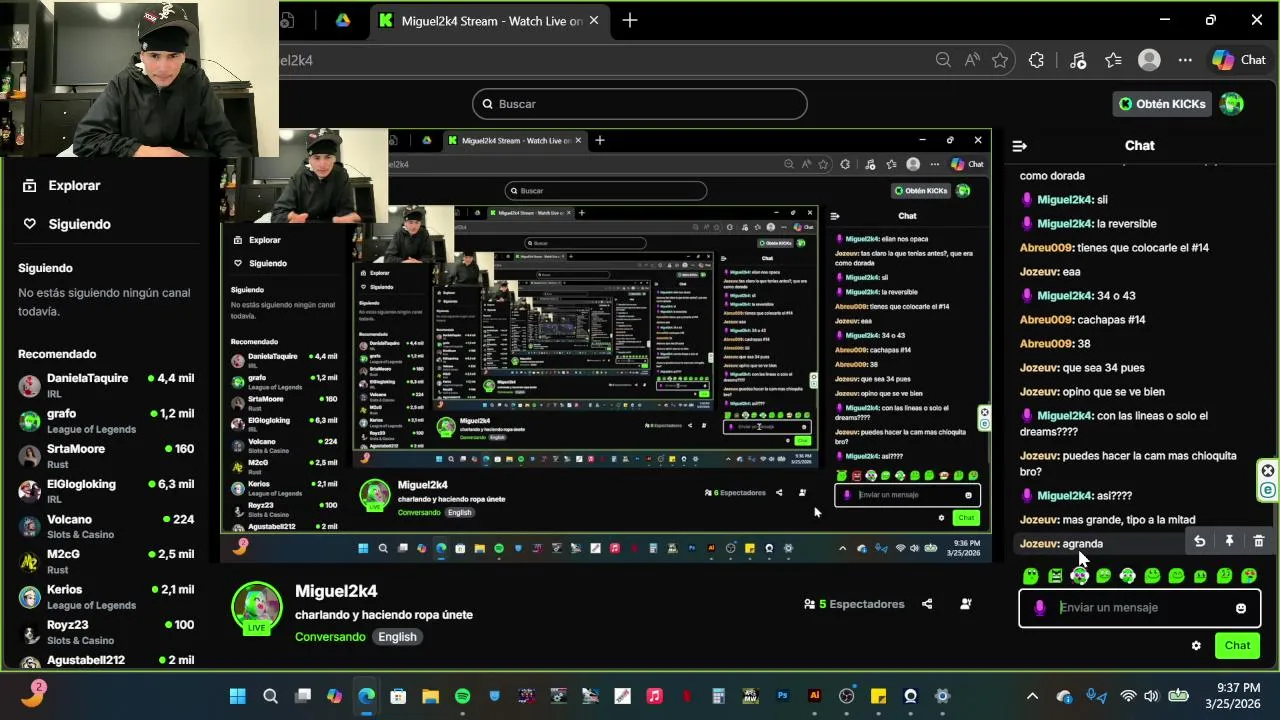The width and height of the screenshot is (1280, 720).
Task: Open recommended channel grafo
Action: click(x=106, y=420)
